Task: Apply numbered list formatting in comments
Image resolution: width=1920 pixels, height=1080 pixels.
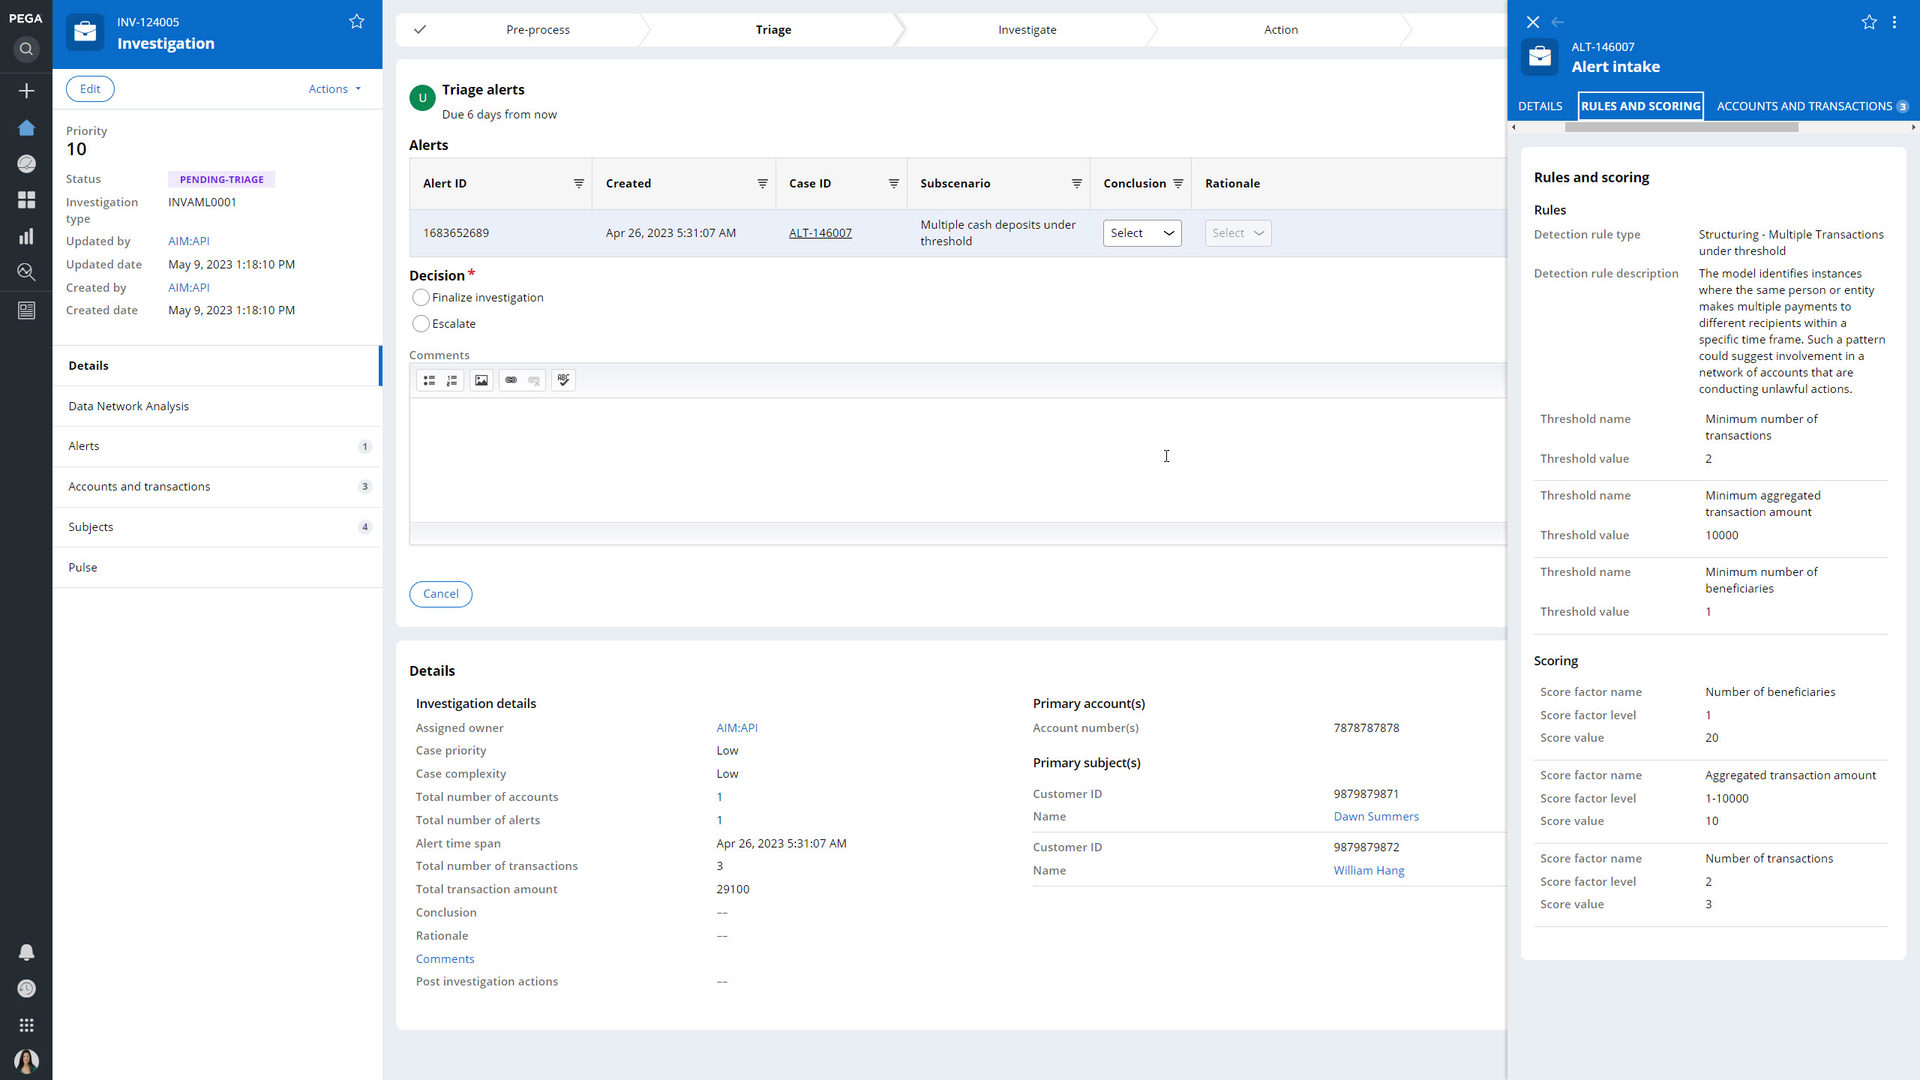Action: coord(452,380)
